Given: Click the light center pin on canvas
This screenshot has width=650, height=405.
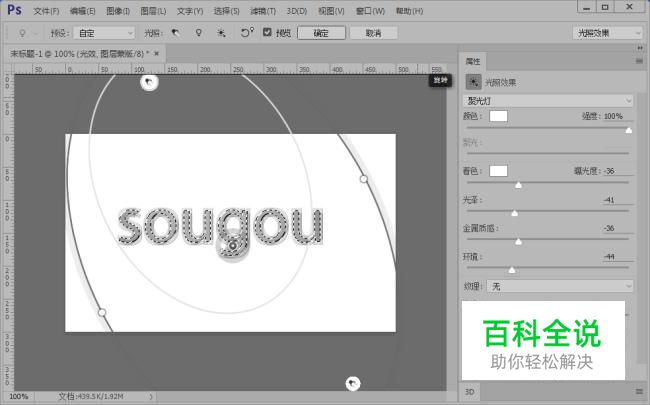Looking at the screenshot, I should pos(231,244).
